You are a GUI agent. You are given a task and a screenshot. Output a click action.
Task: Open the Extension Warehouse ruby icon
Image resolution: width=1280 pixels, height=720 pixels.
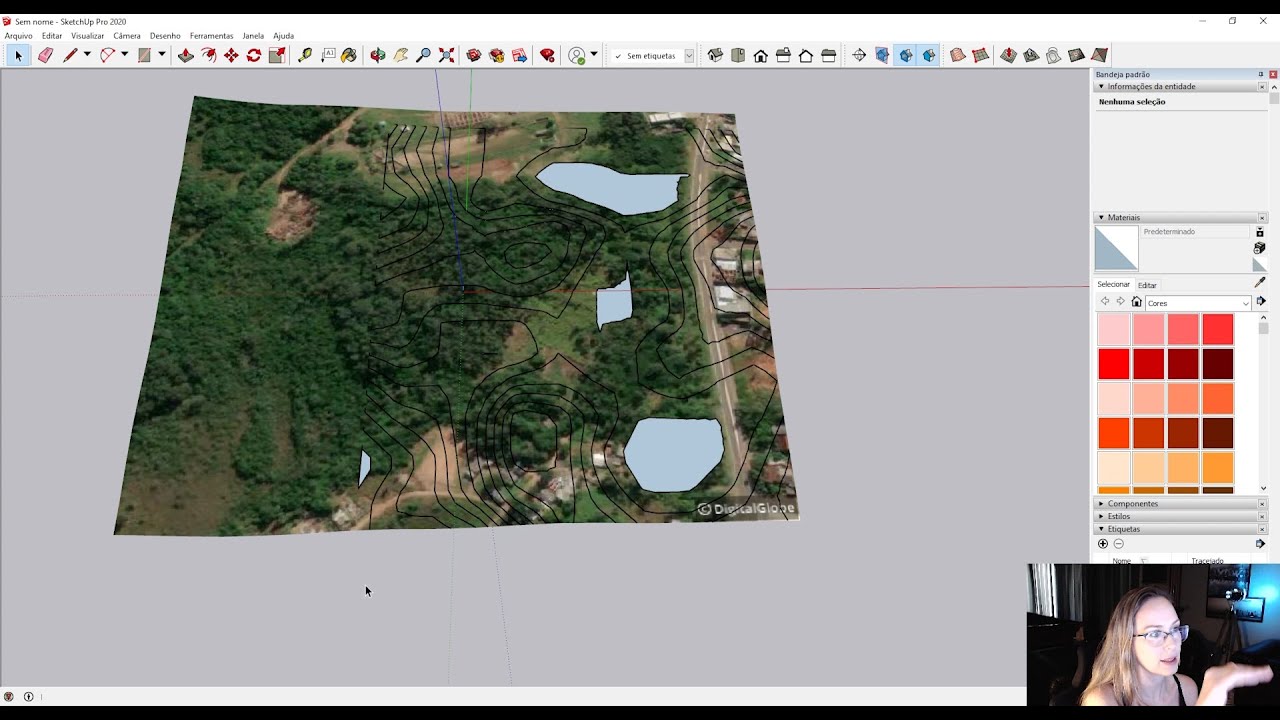547,56
